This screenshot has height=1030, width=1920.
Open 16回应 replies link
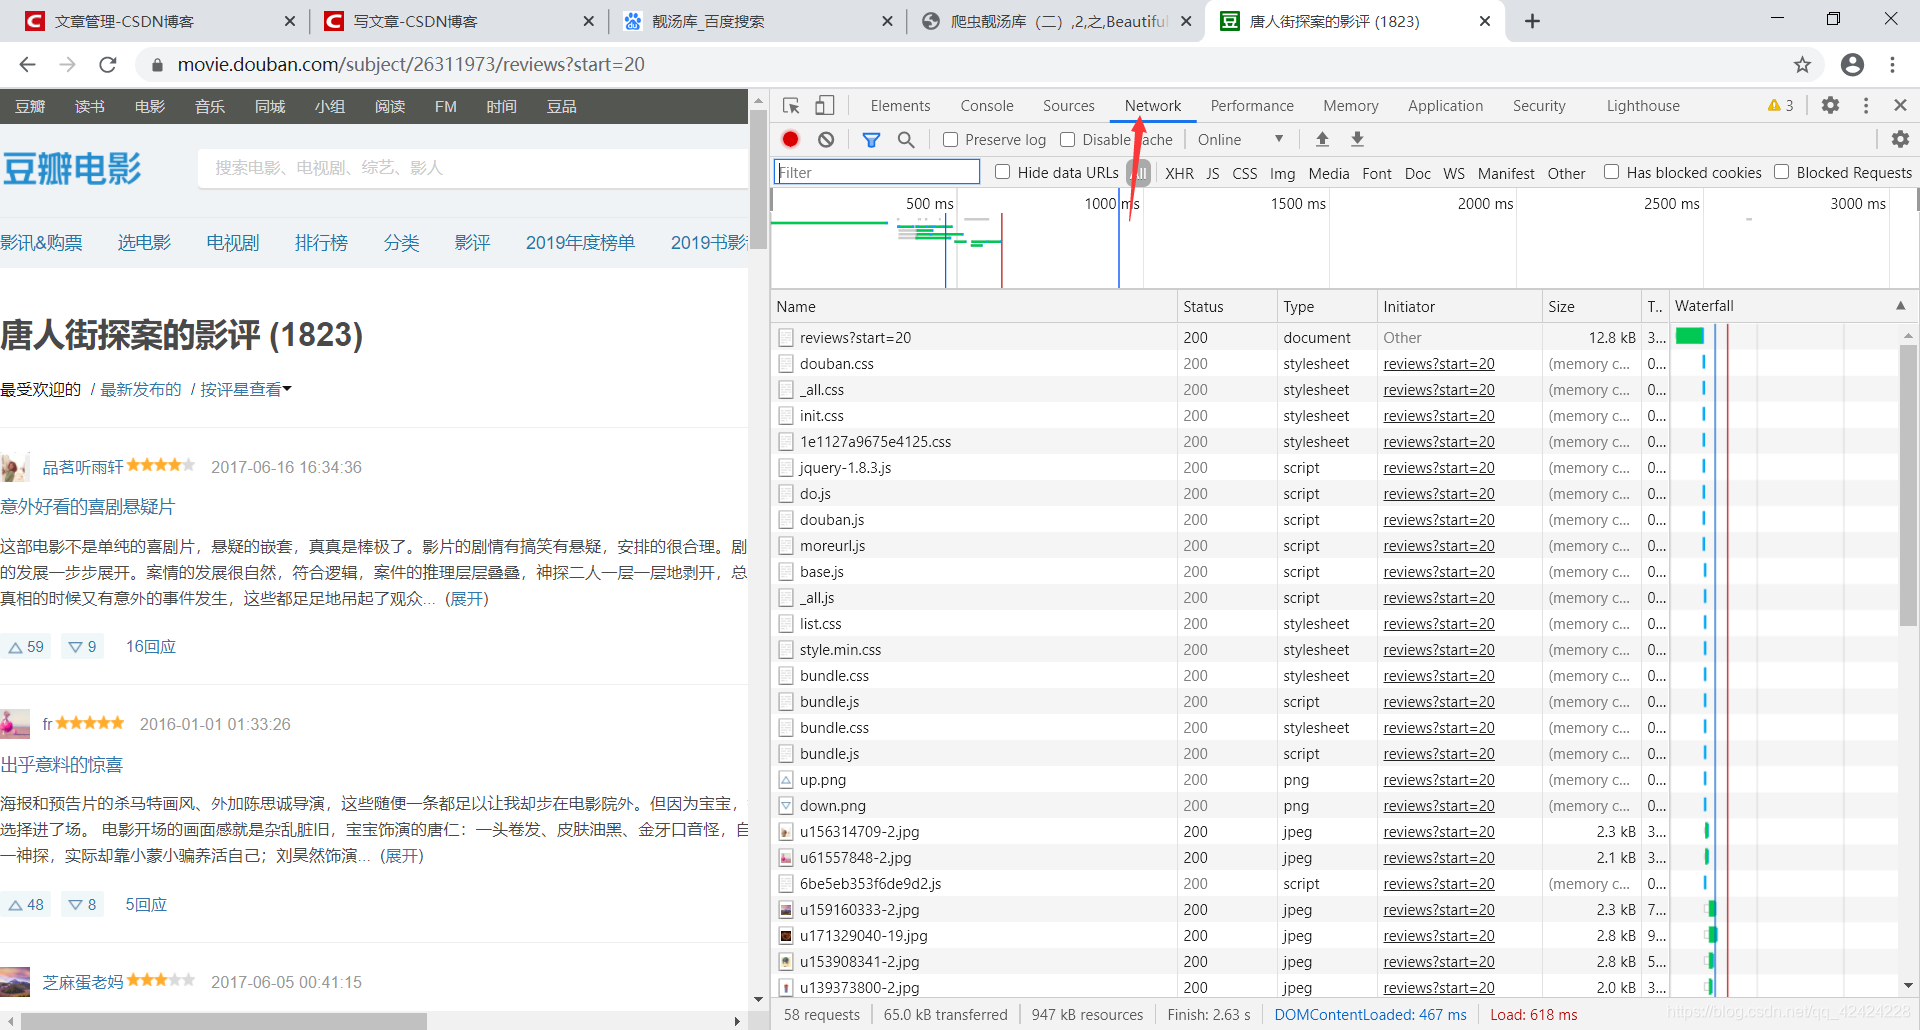click(150, 647)
